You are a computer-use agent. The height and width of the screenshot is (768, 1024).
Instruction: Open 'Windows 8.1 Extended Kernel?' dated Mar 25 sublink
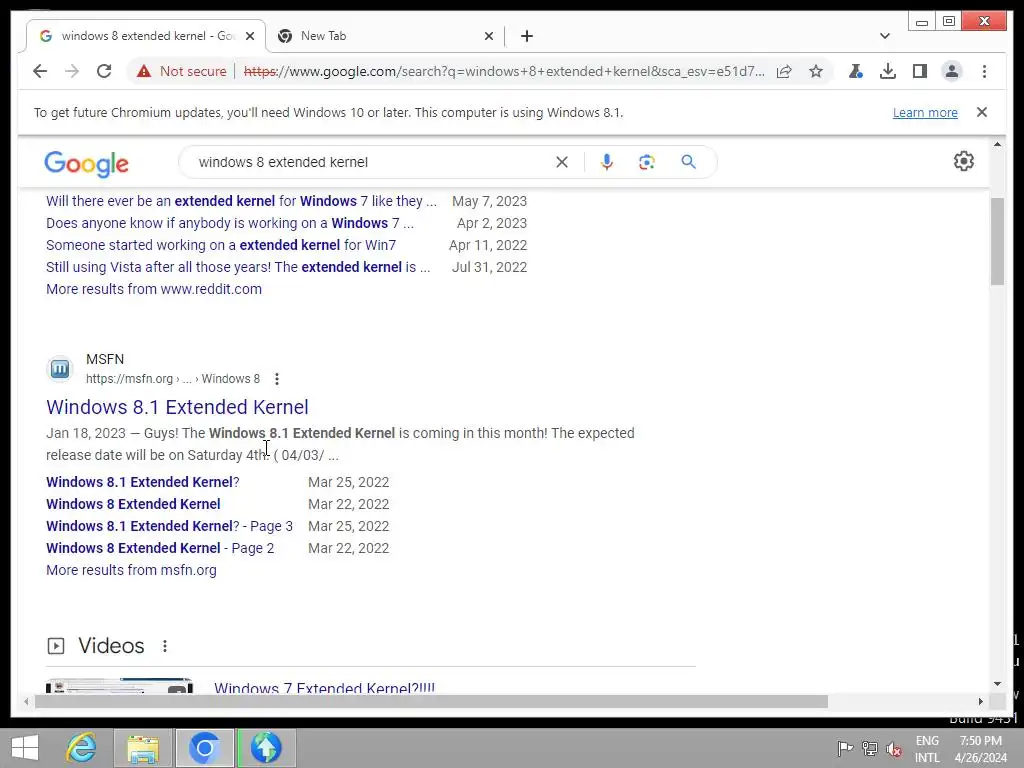142,482
